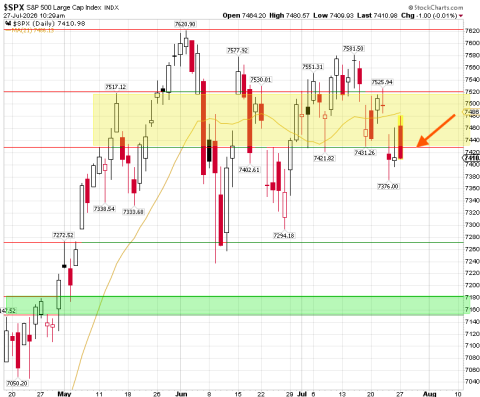Click the 7525.94 price label
This screenshot has width=480, height=397.
pyautogui.click(x=382, y=82)
